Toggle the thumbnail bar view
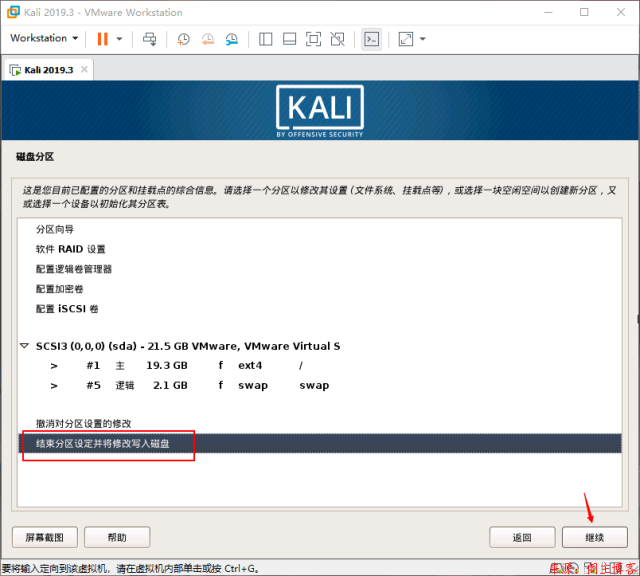640x576 pixels. [290, 39]
